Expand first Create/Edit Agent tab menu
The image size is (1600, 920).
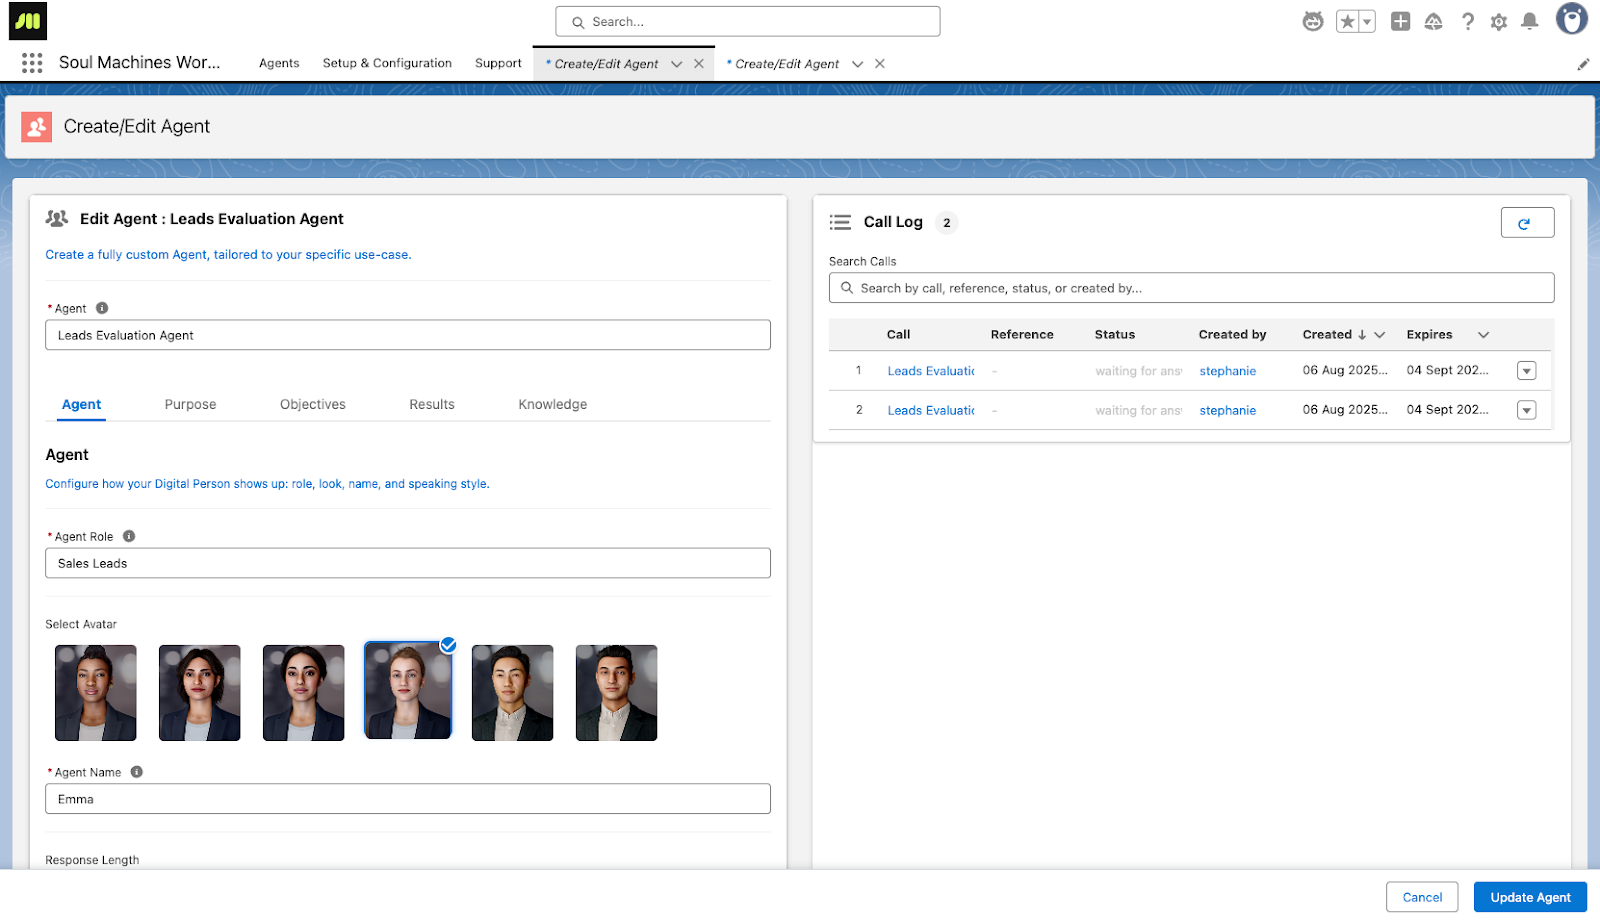click(677, 64)
